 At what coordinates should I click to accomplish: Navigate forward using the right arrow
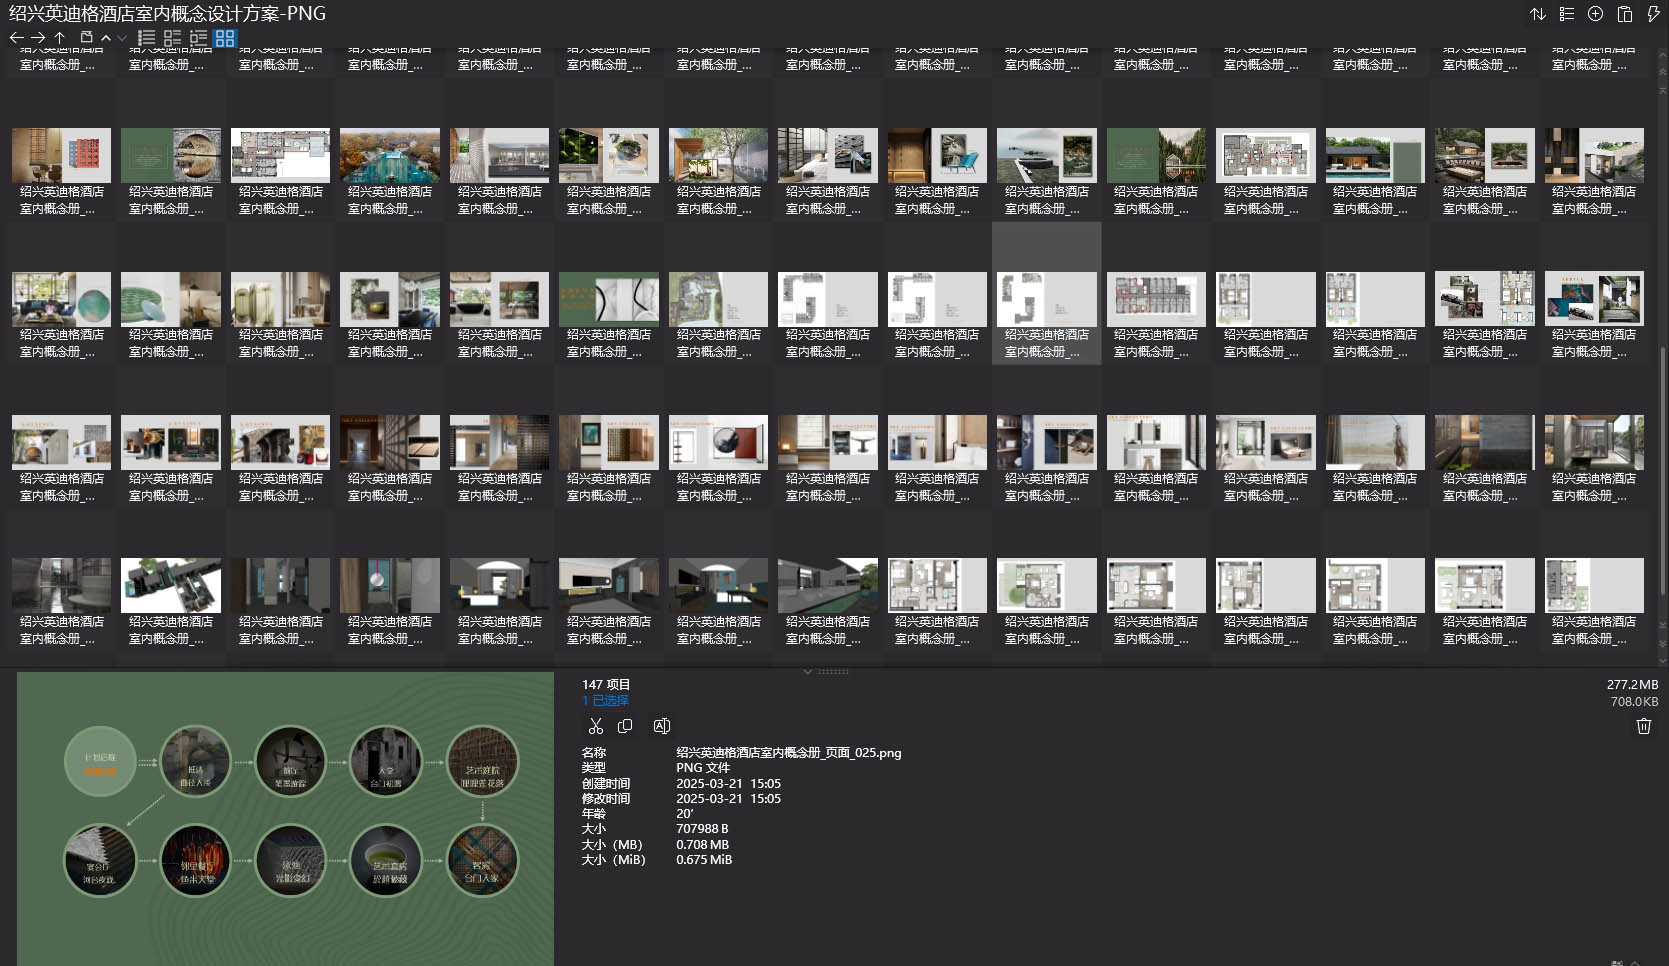(x=38, y=38)
